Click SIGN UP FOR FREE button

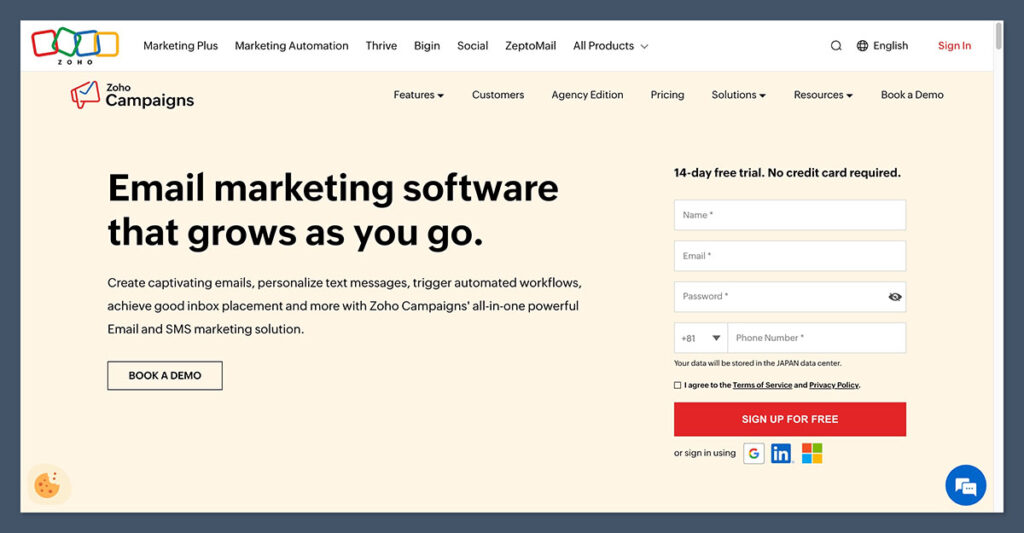790,419
